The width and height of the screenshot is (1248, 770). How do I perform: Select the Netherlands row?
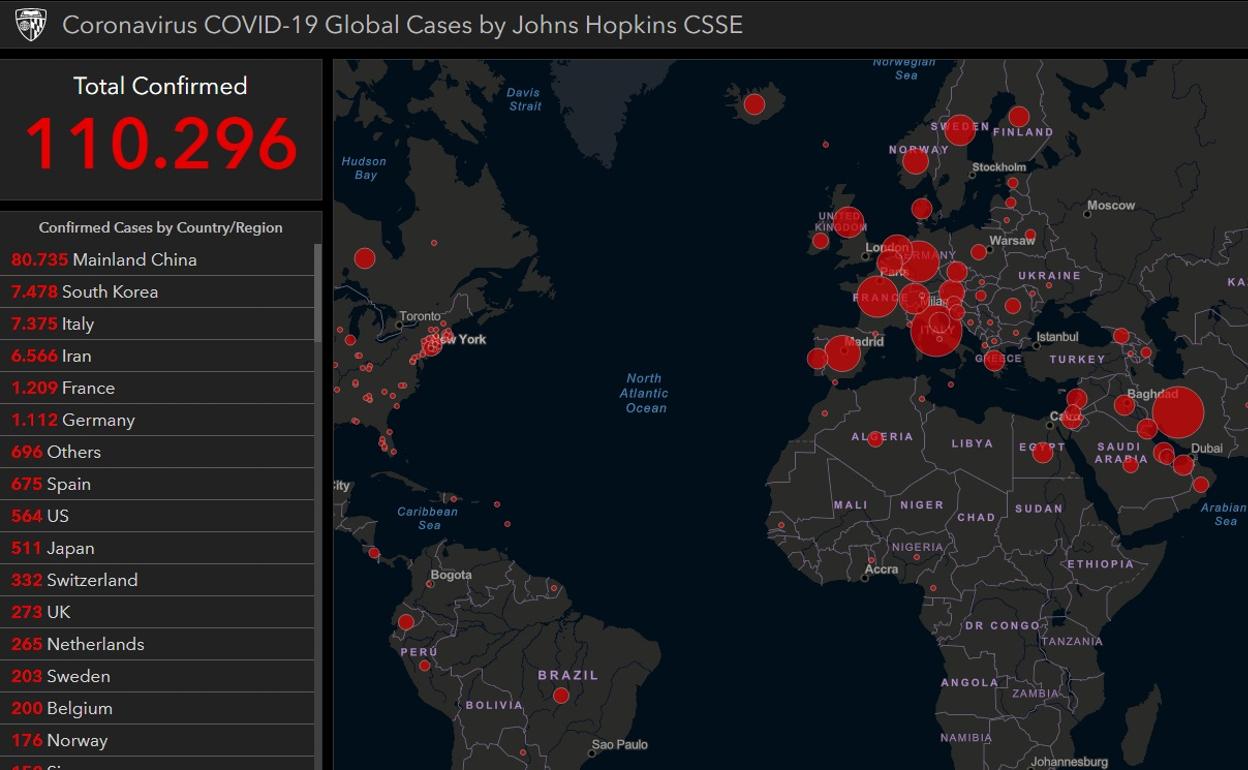point(157,644)
